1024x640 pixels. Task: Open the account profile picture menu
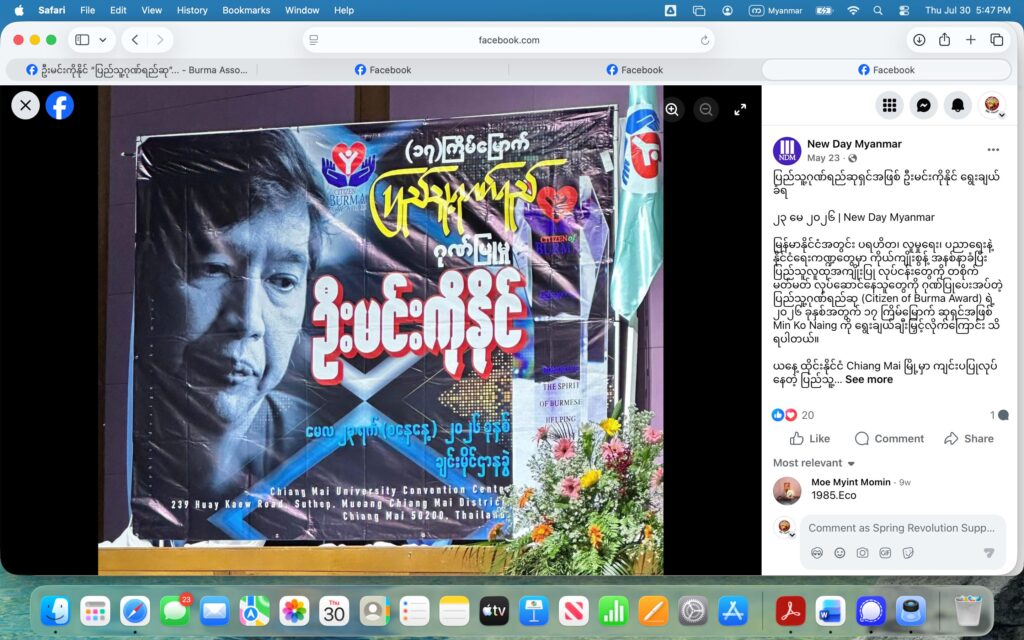click(x=992, y=105)
